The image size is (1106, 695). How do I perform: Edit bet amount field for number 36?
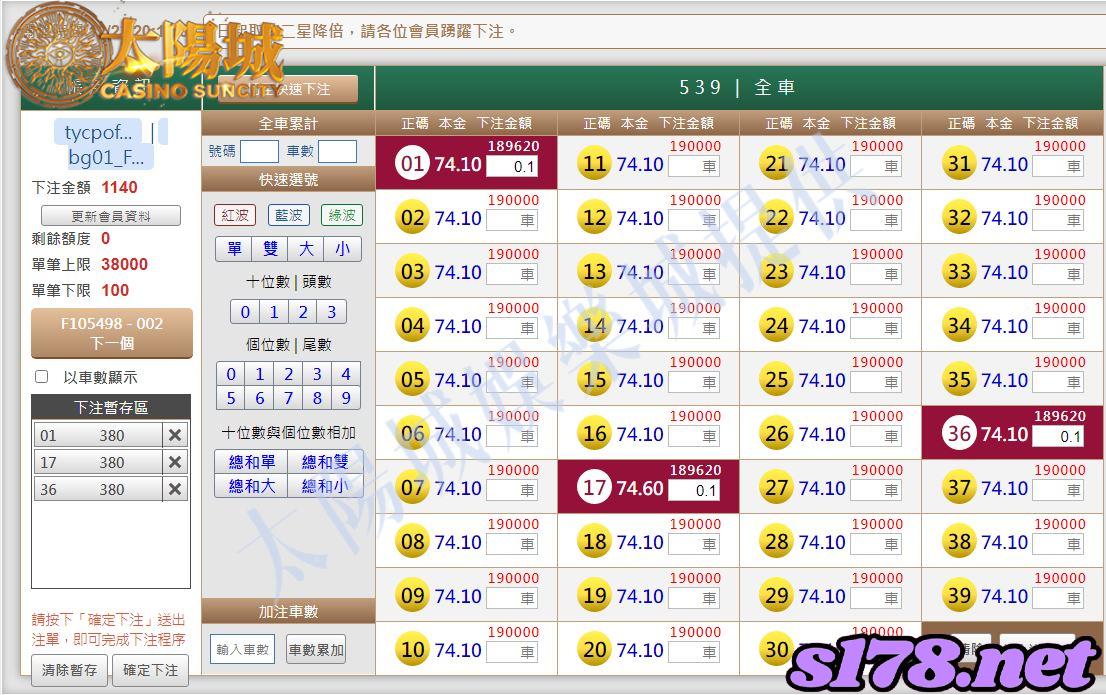pyautogui.click(x=1058, y=436)
